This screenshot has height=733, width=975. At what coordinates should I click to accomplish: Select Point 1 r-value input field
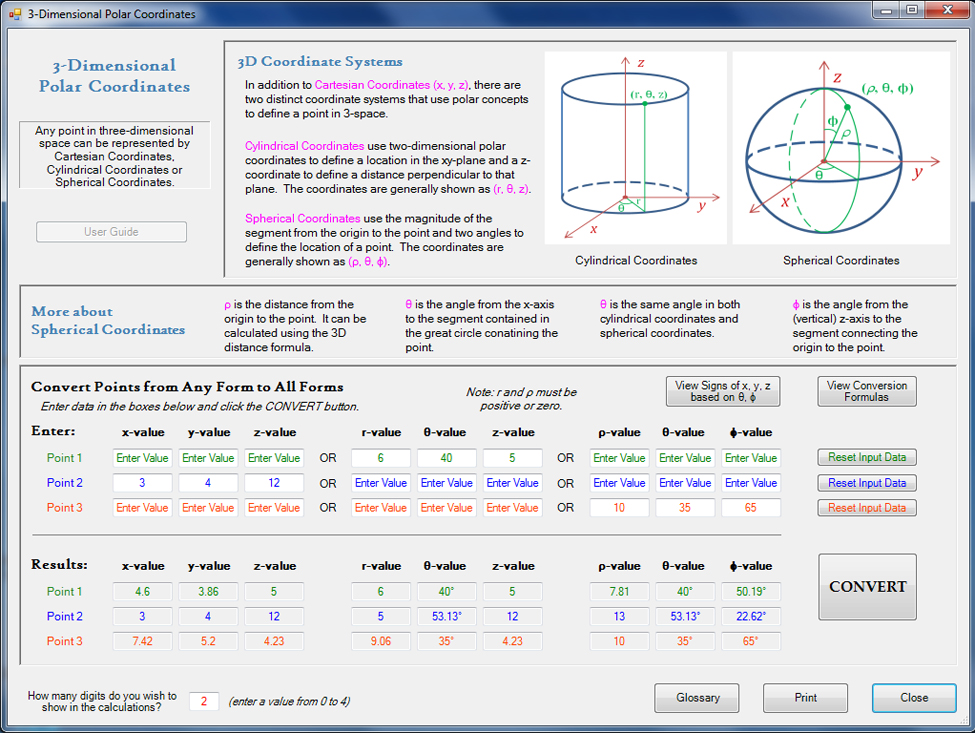[x=381, y=458]
